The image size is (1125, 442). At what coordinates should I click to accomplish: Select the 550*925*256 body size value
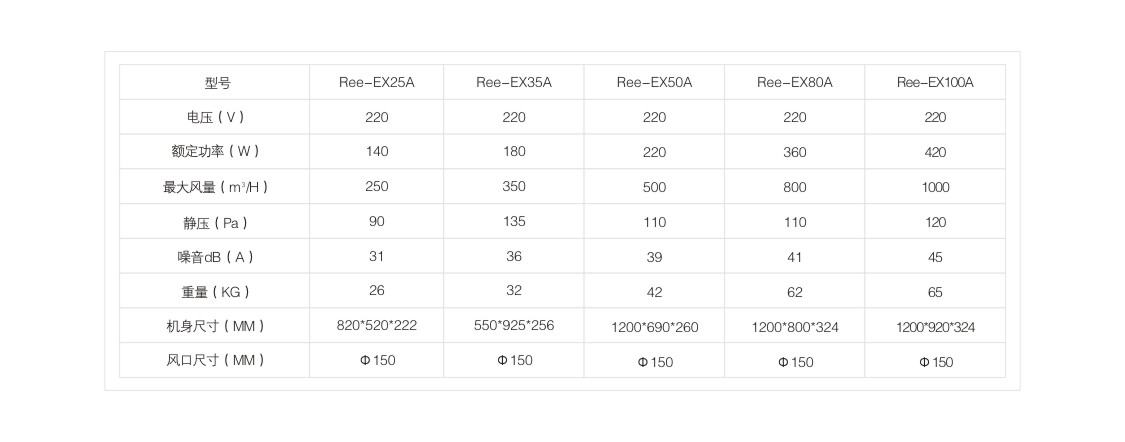coord(514,326)
